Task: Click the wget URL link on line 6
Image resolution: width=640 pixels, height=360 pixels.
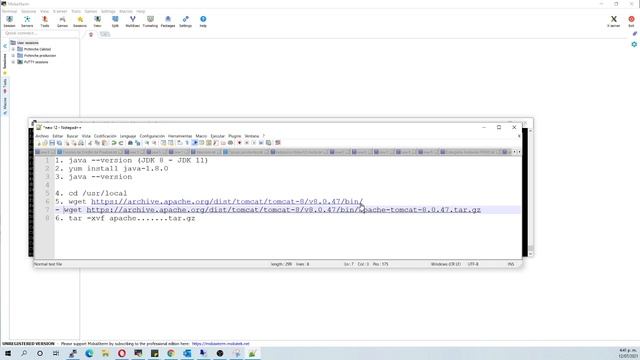Action: click(227, 202)
